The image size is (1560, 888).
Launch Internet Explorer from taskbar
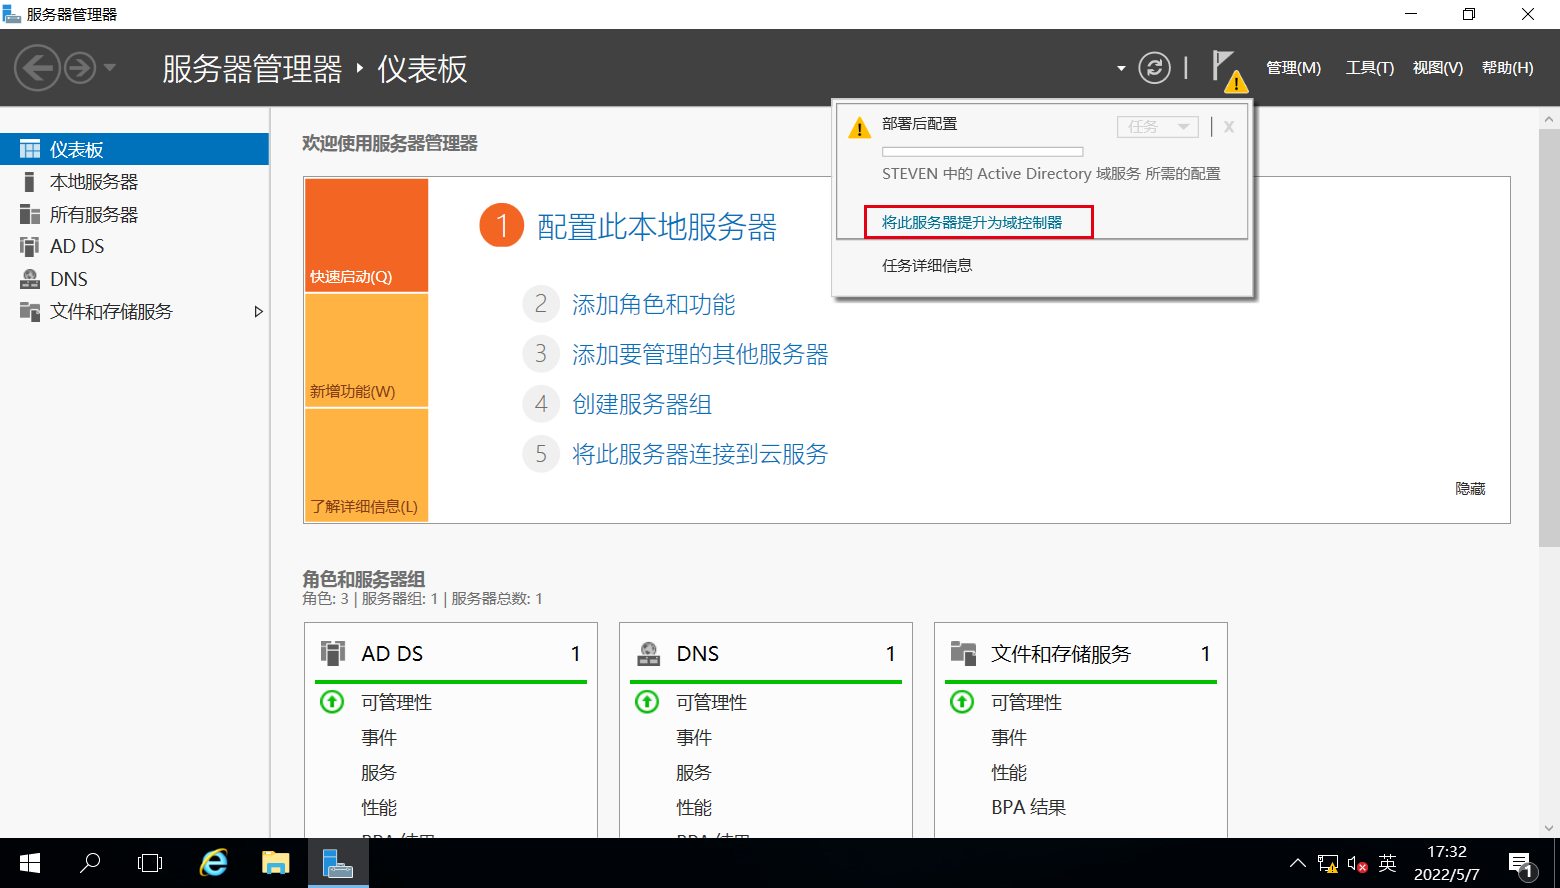[x=213, y=863]
